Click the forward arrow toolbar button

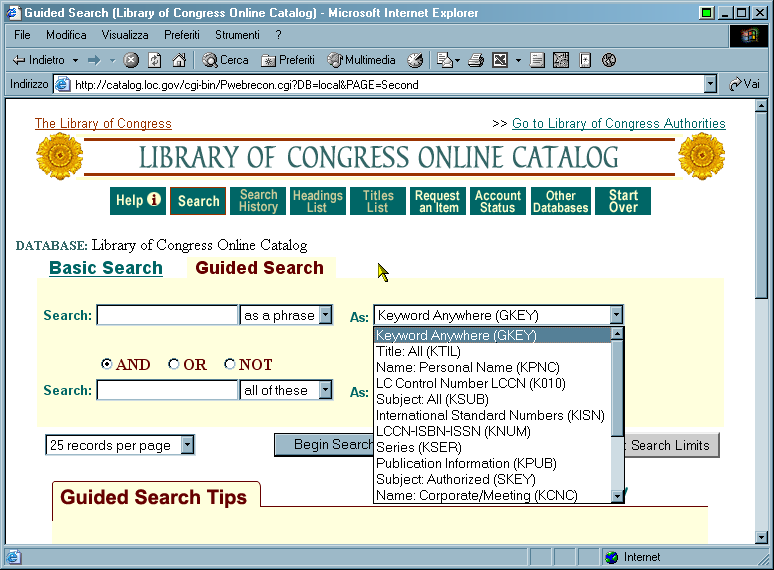tap(94, 60)
